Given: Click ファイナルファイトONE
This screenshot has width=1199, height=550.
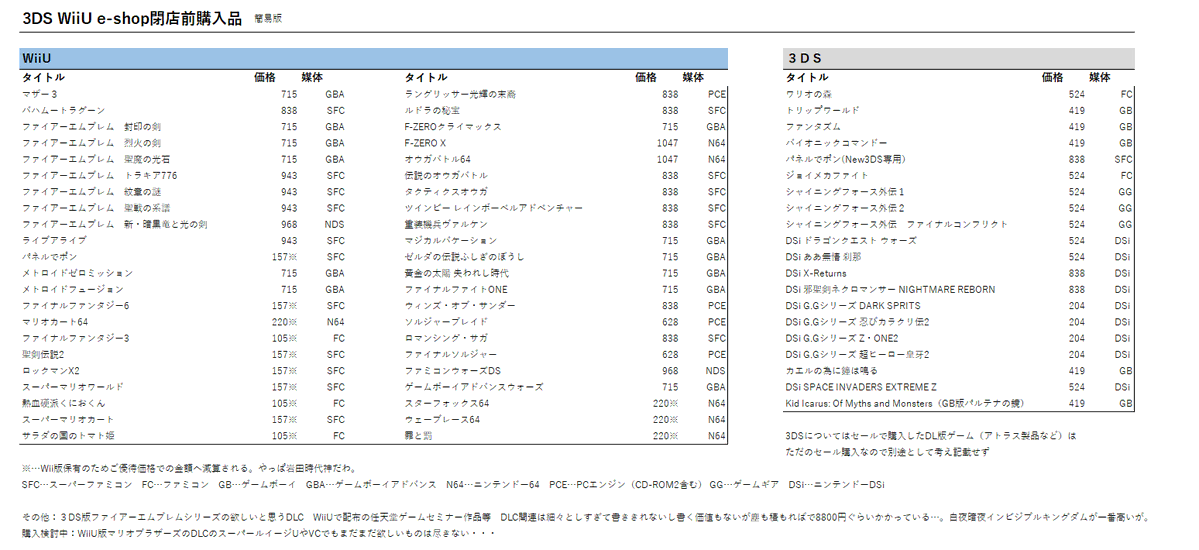Looking at the screenshot, I should point(456,289).
